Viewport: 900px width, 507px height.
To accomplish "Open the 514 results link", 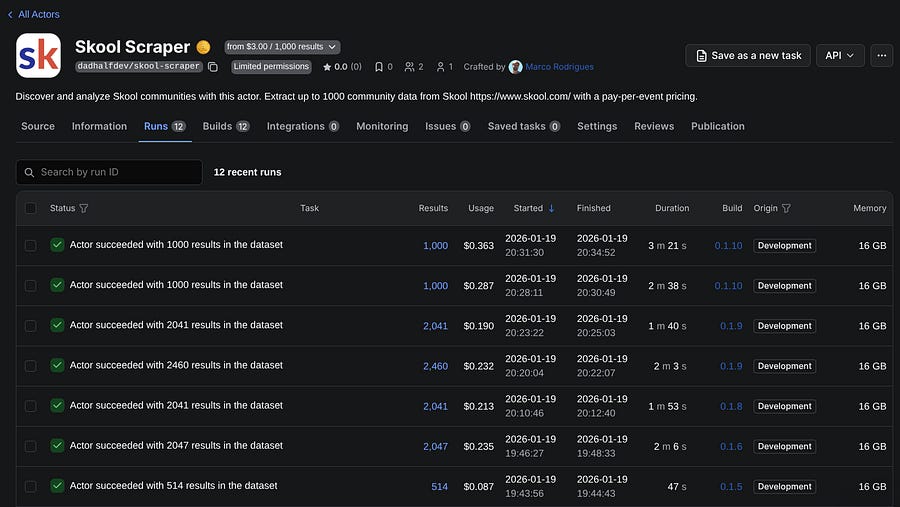I will pyautogui.click(x=439, y=487).
